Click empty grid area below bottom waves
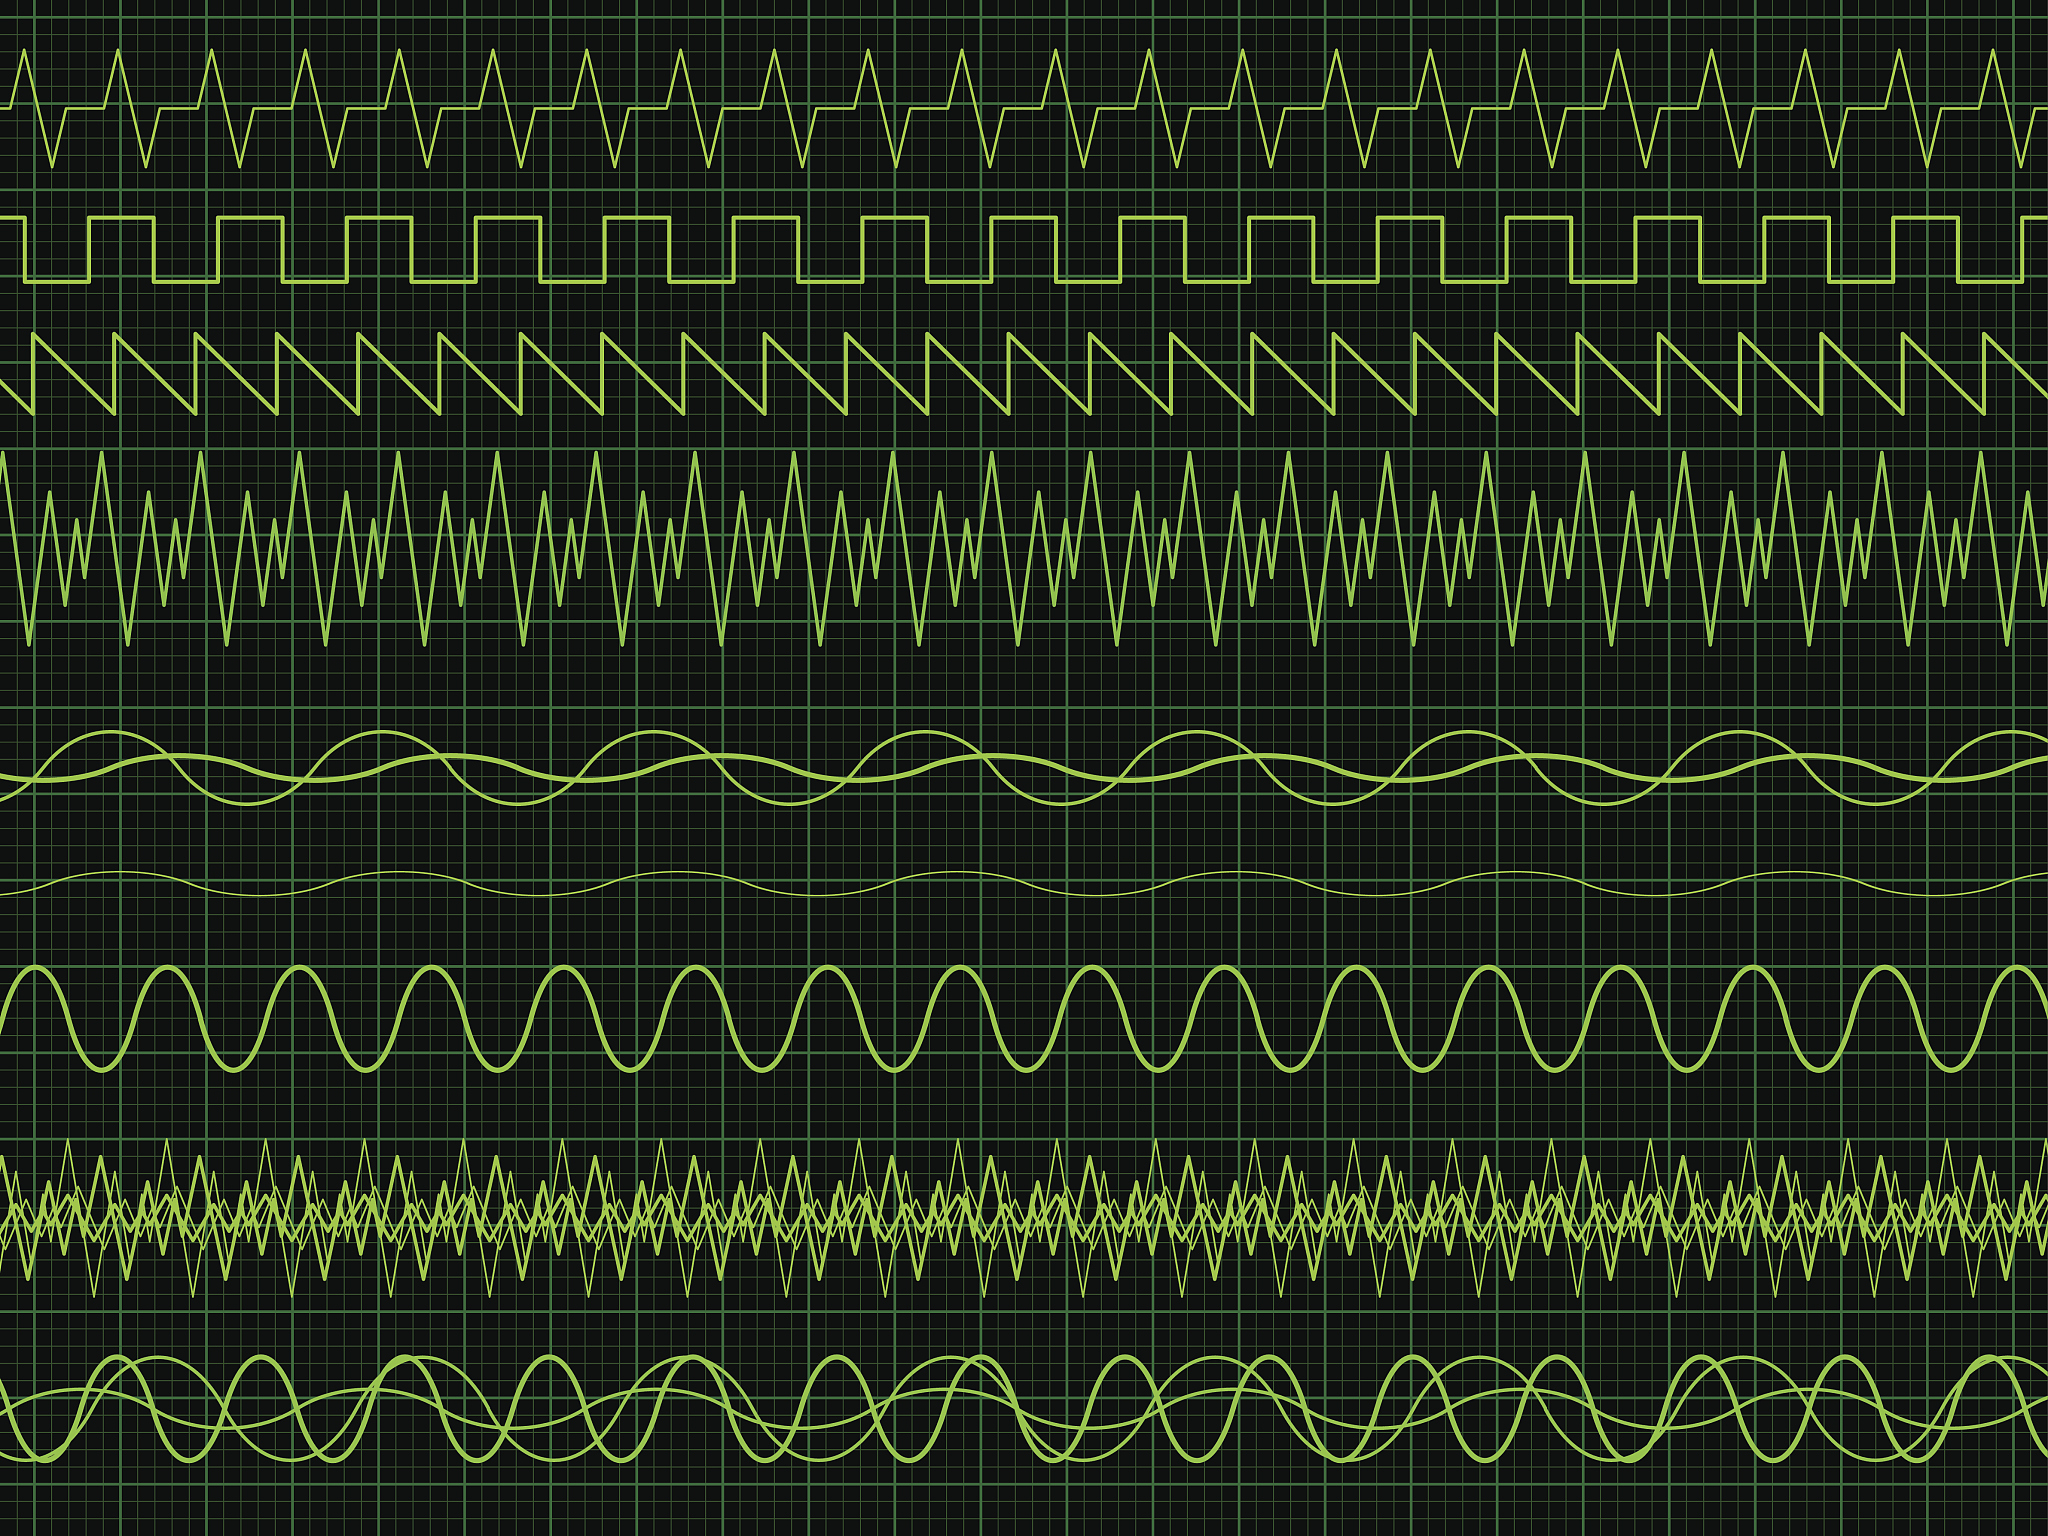 (1024, 1502)
